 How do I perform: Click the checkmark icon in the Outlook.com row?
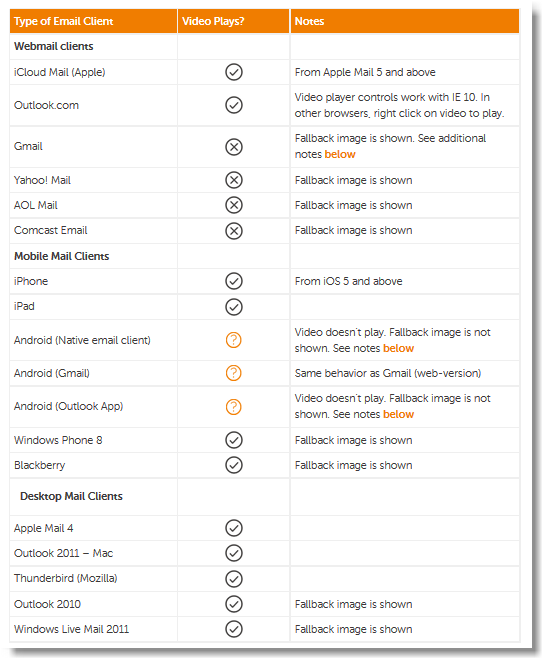(234, 105)
